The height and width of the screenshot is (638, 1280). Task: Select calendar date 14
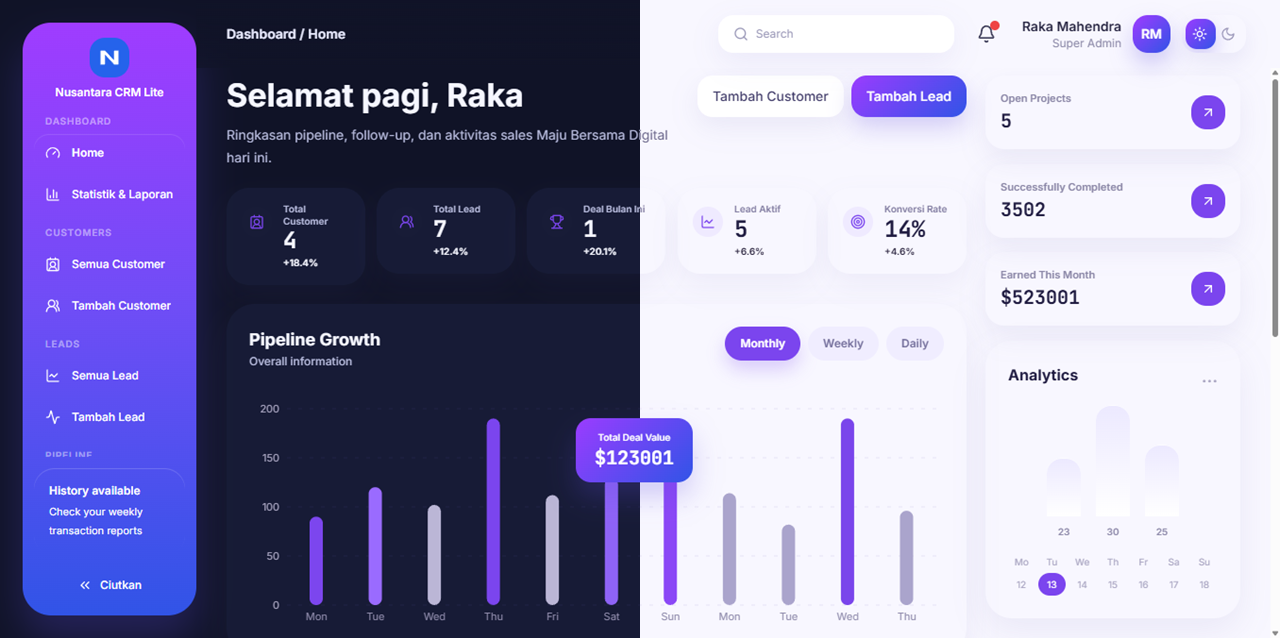click(x=1082, y=584)
